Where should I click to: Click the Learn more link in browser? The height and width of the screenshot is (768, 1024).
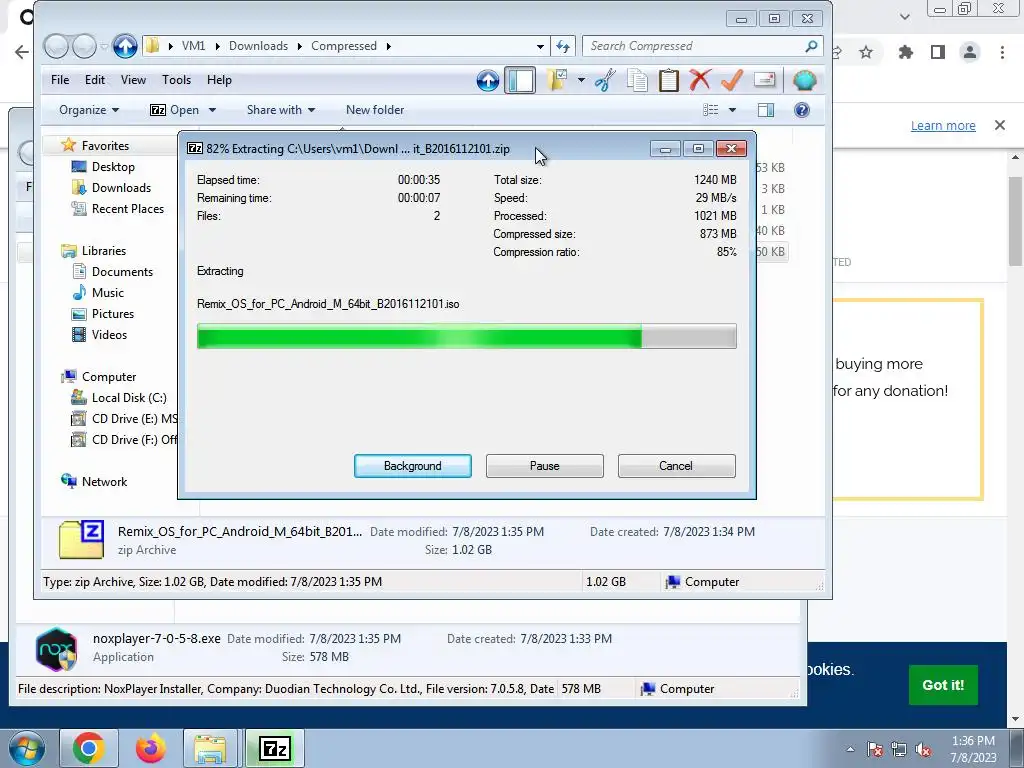[943, 125]
